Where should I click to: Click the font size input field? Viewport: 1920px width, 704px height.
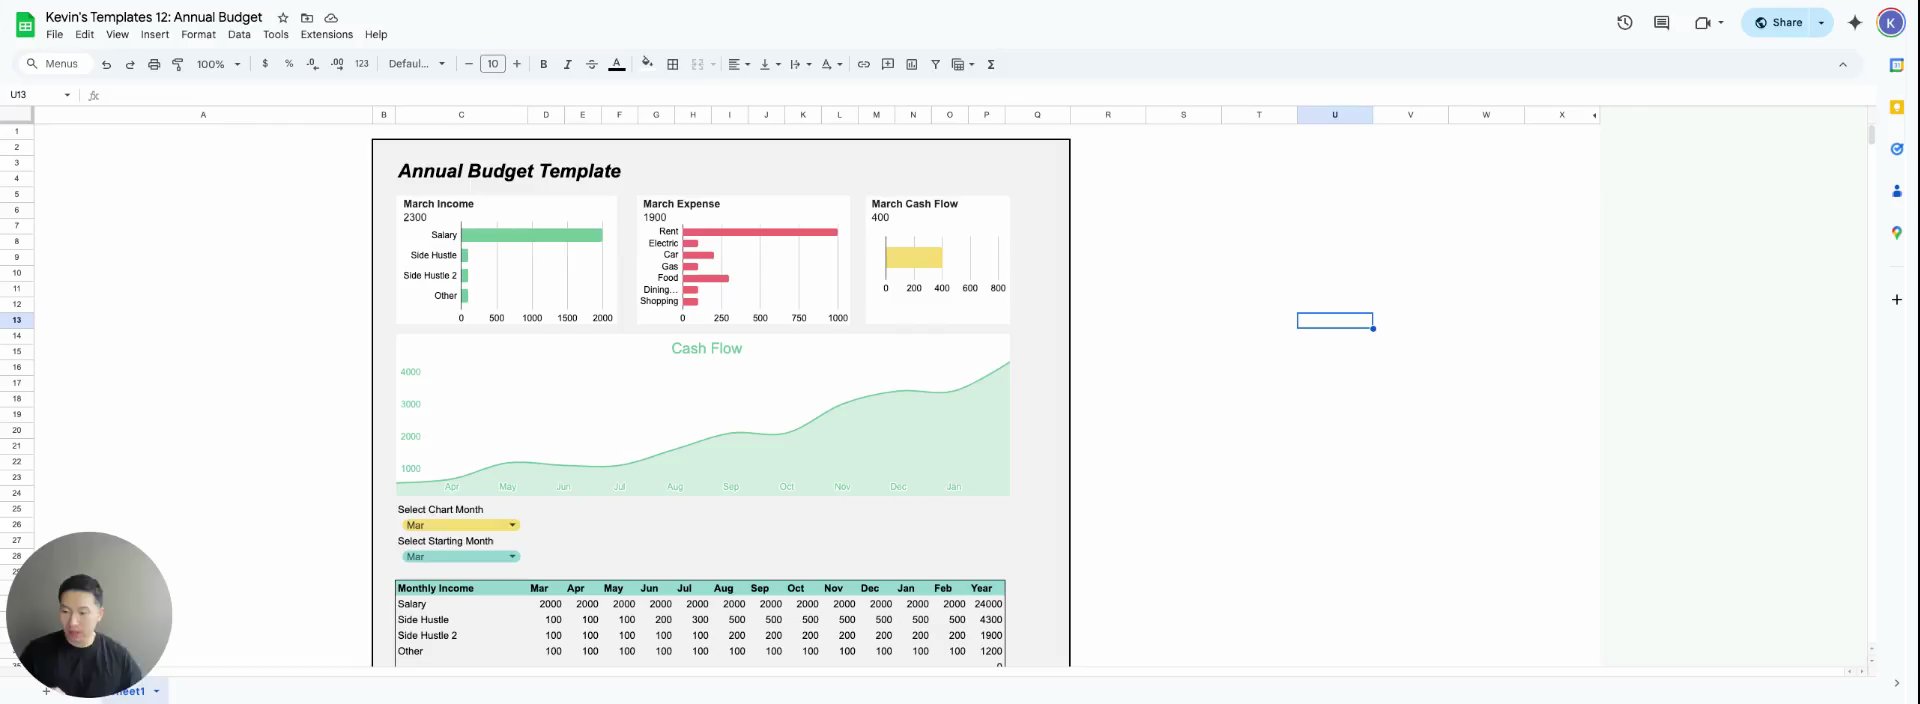point(493,64)
